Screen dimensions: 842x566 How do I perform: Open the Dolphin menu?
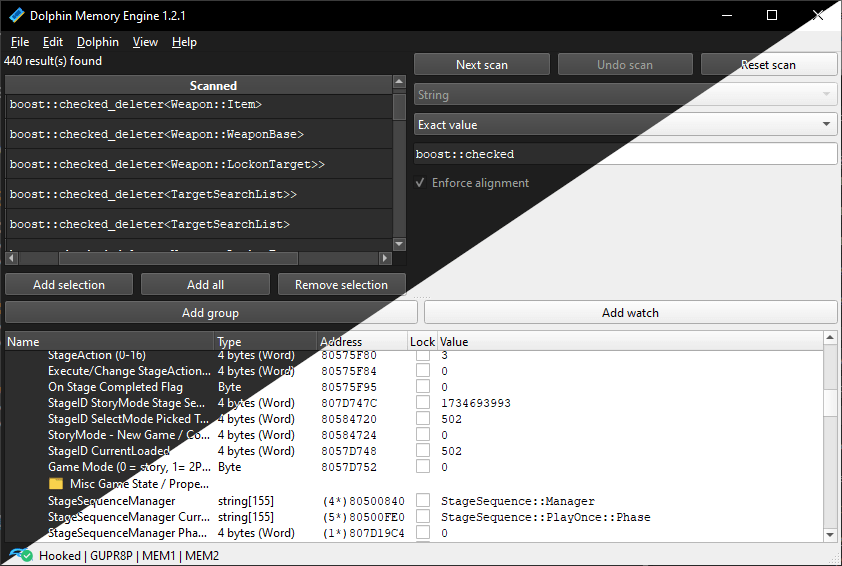coord(98,42)
